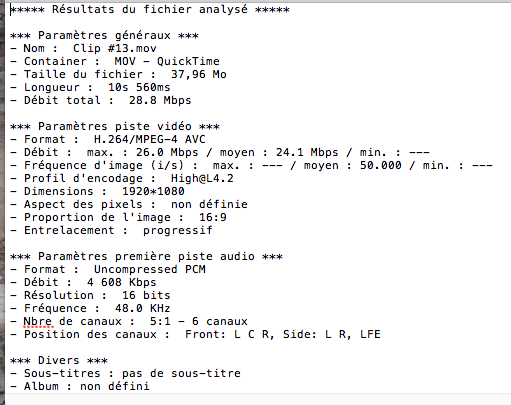Click the 'Paramètres piste vidéo' section header
Screen dimensions: 511x405
[115, 126]
